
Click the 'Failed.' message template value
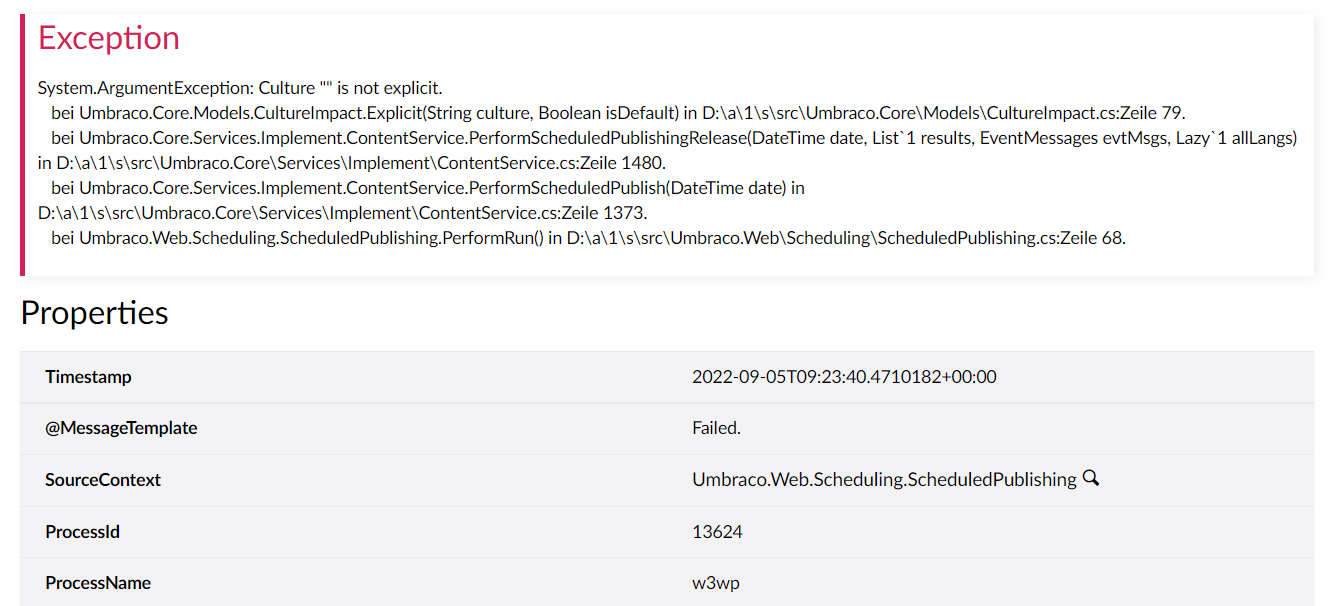(716, 428)
